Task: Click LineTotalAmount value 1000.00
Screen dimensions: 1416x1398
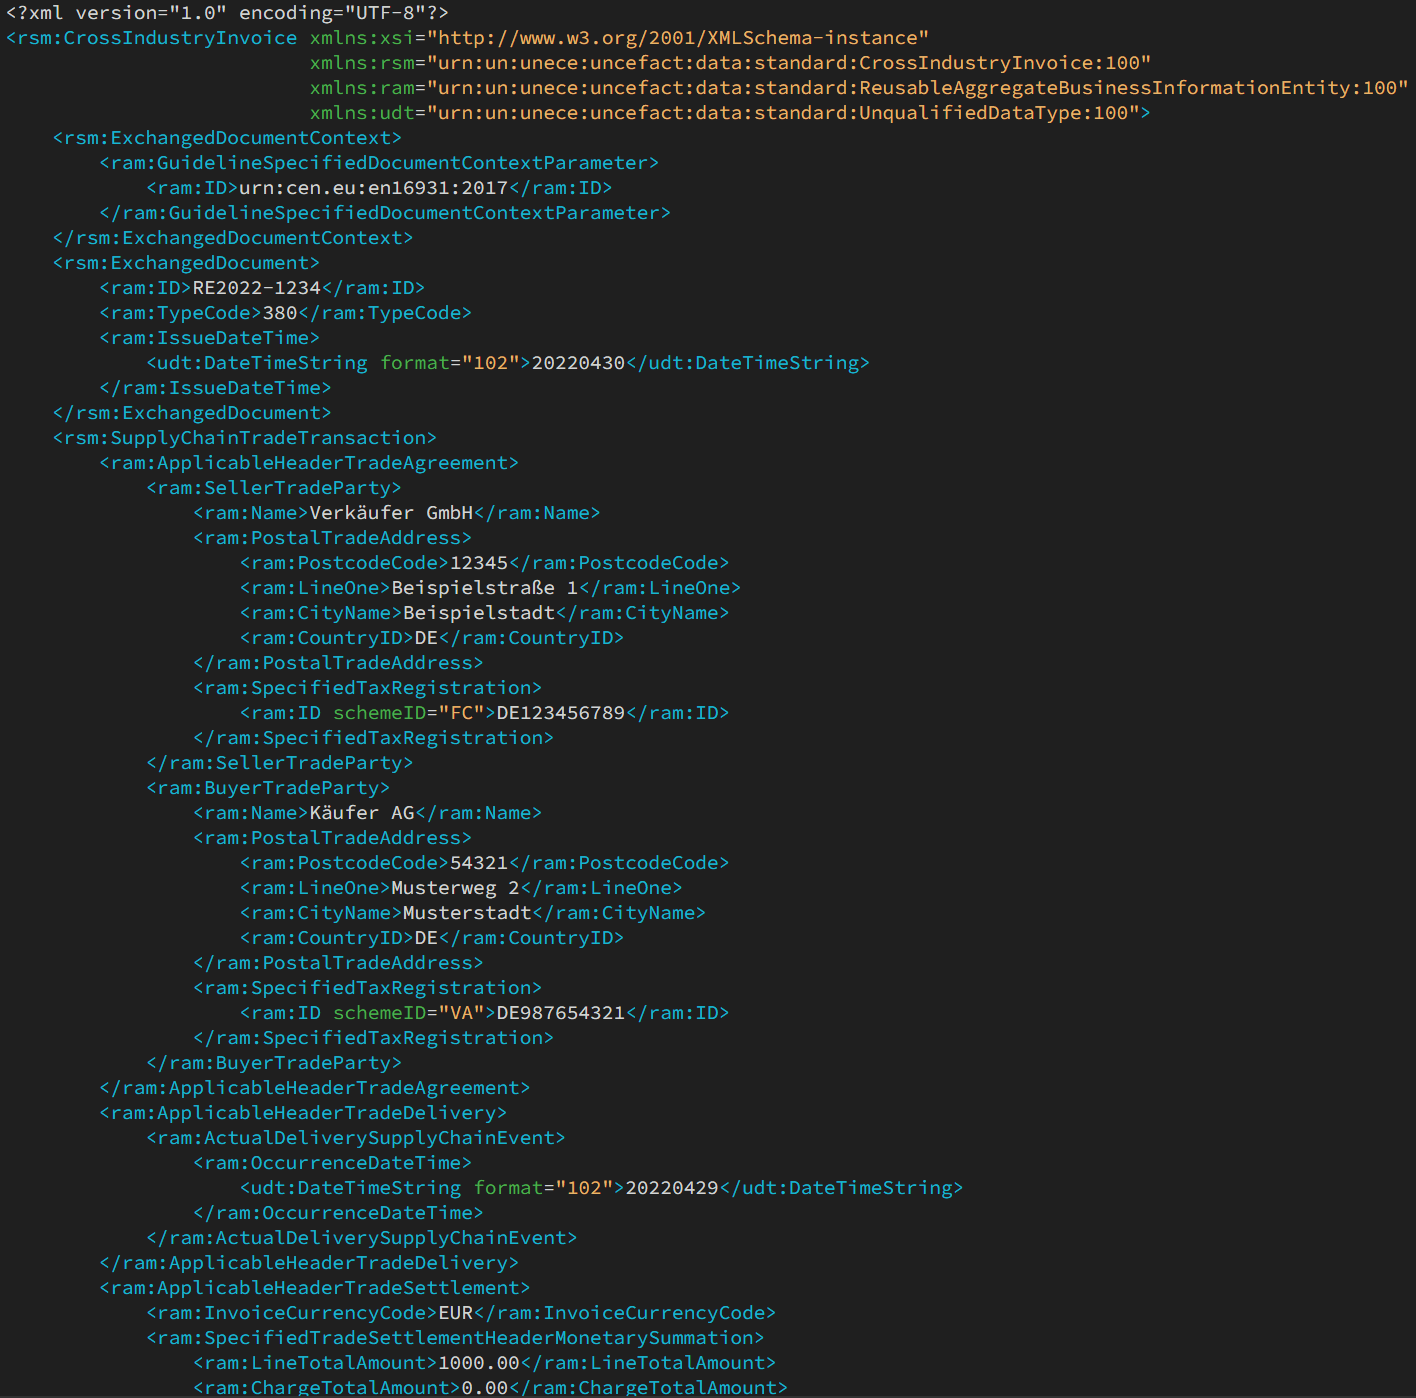Action: [x=478, y=1363]
